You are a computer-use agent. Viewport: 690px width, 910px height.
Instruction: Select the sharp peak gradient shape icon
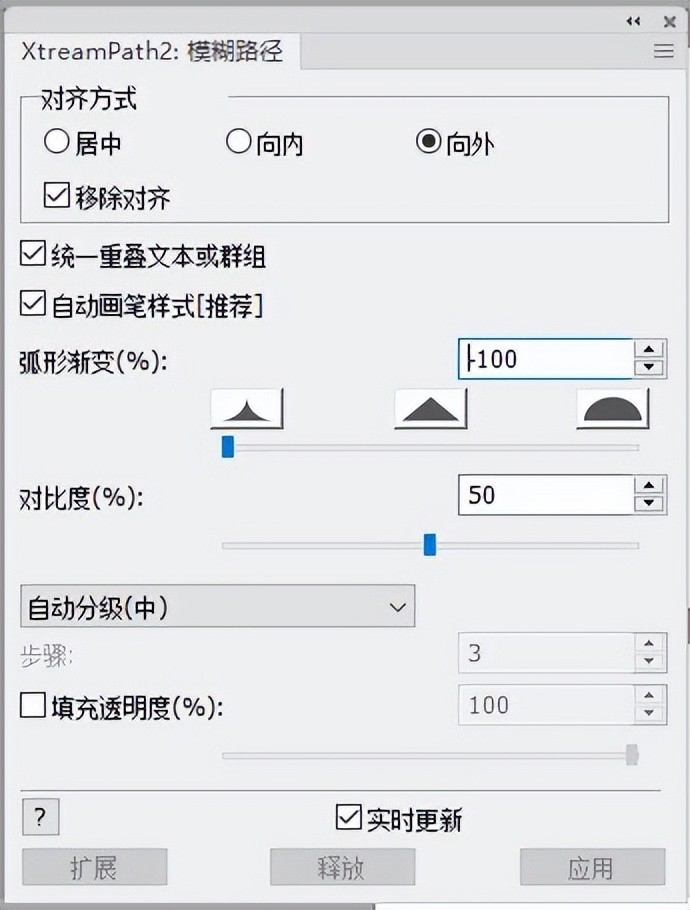(x=247, y=409)
